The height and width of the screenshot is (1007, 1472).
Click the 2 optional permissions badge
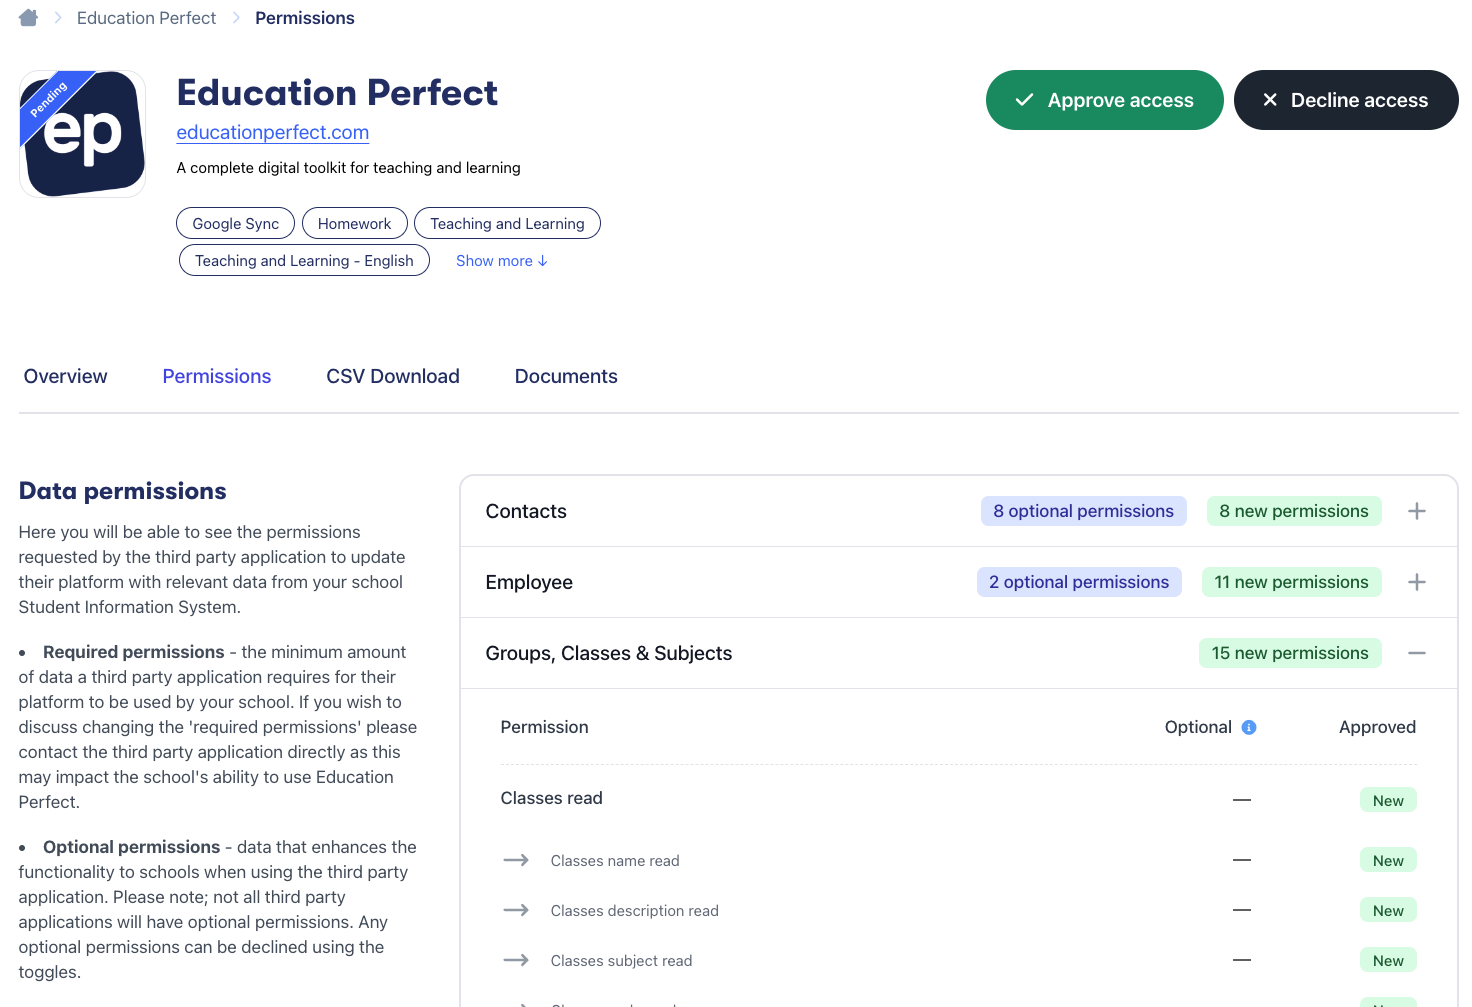[x=1079, y=582]
